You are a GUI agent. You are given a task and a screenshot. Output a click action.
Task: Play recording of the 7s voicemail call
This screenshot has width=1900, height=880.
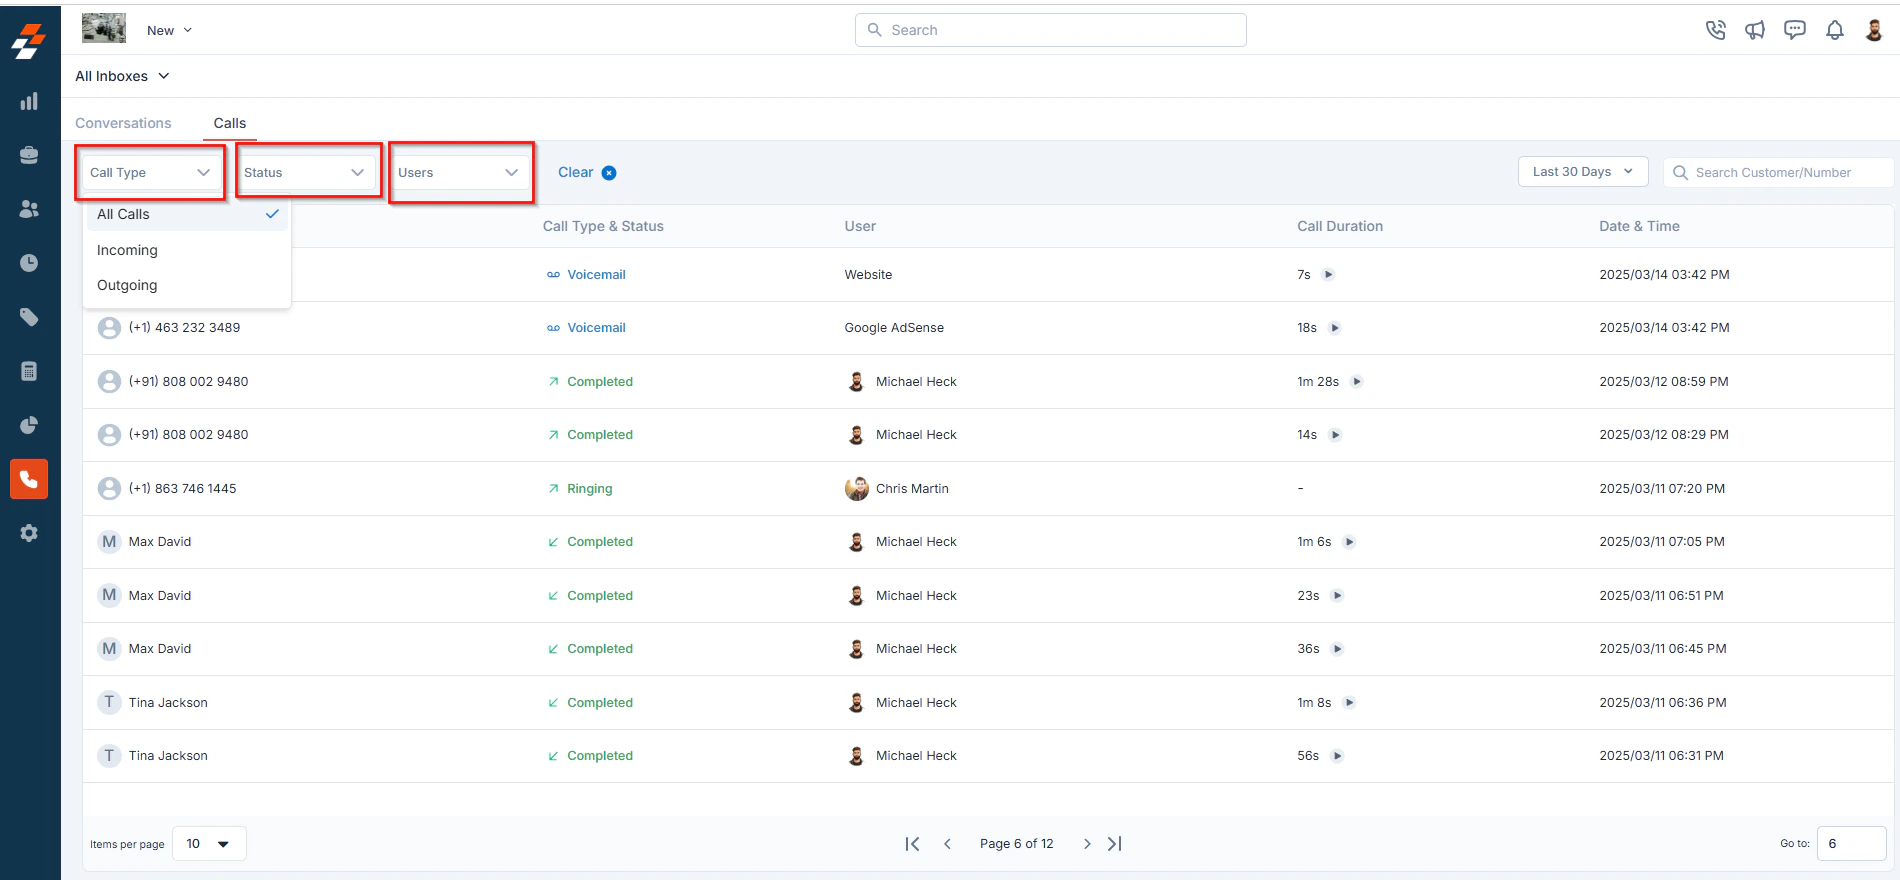[x=1328, y=274]
